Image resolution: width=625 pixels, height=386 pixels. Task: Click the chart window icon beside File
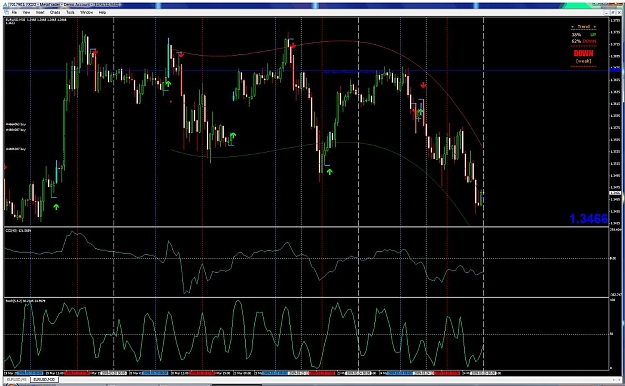click(6, 12)
